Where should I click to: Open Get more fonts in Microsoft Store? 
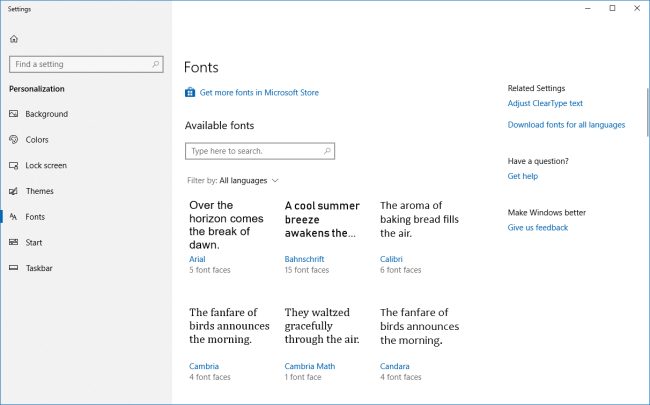259,93
